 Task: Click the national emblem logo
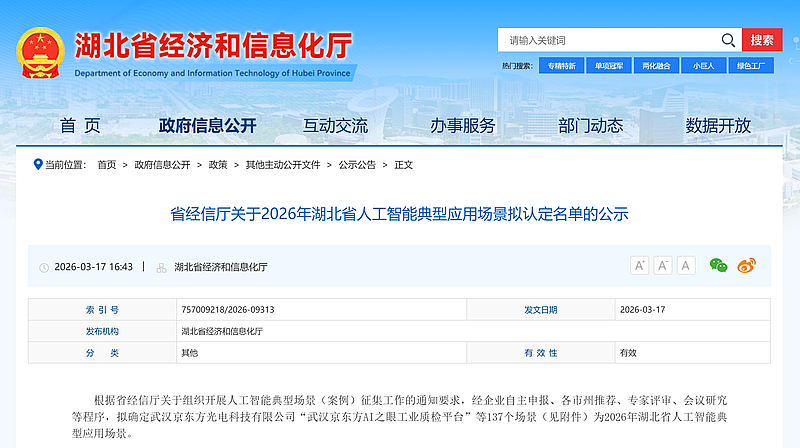(40, 53)
